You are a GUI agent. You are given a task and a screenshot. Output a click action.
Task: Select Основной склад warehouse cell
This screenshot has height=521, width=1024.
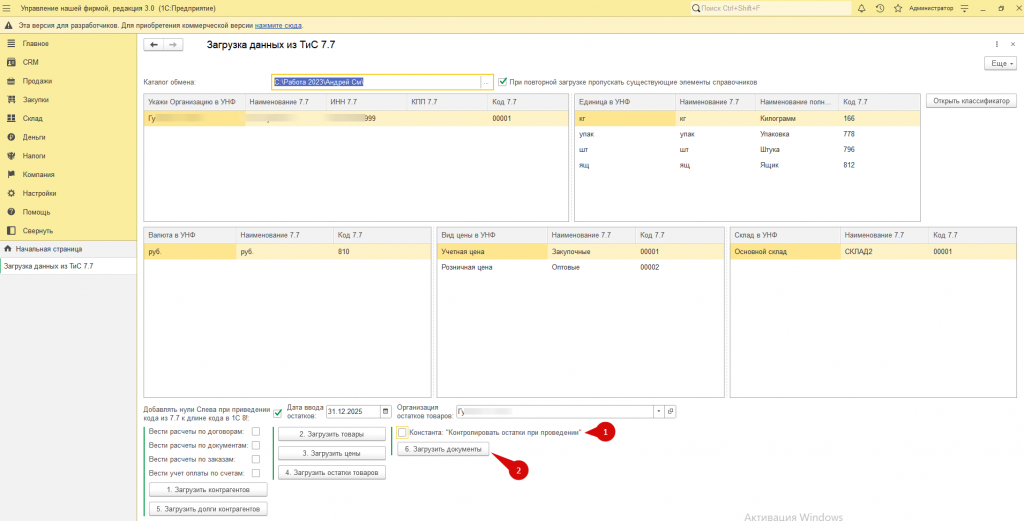pyautogui.click(x=786, y=251)
